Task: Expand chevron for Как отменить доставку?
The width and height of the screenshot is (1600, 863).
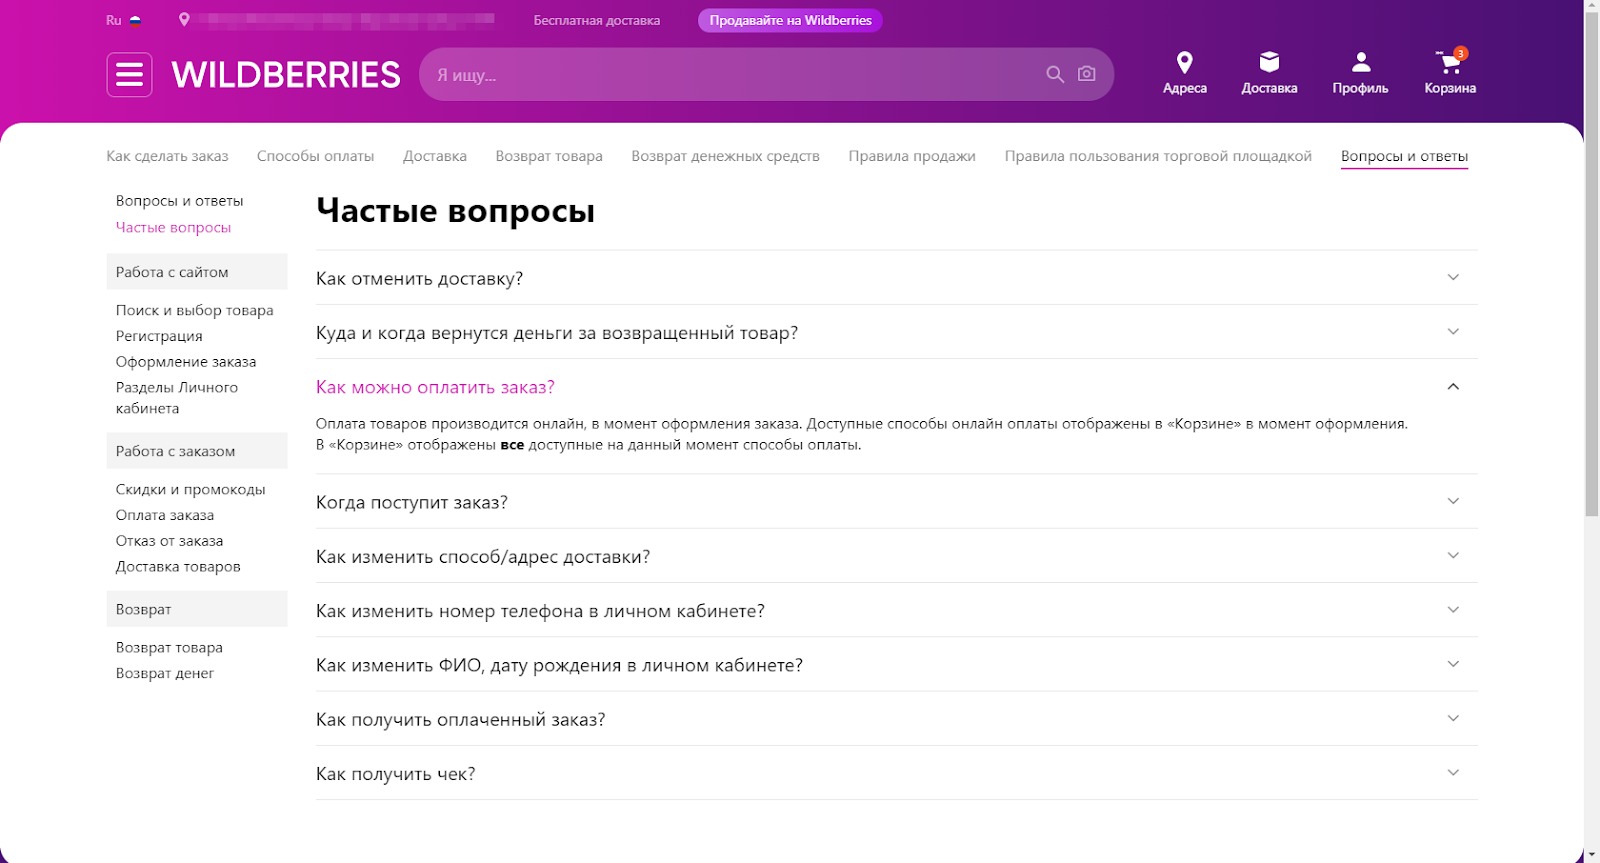Action: coord(1453,277)
